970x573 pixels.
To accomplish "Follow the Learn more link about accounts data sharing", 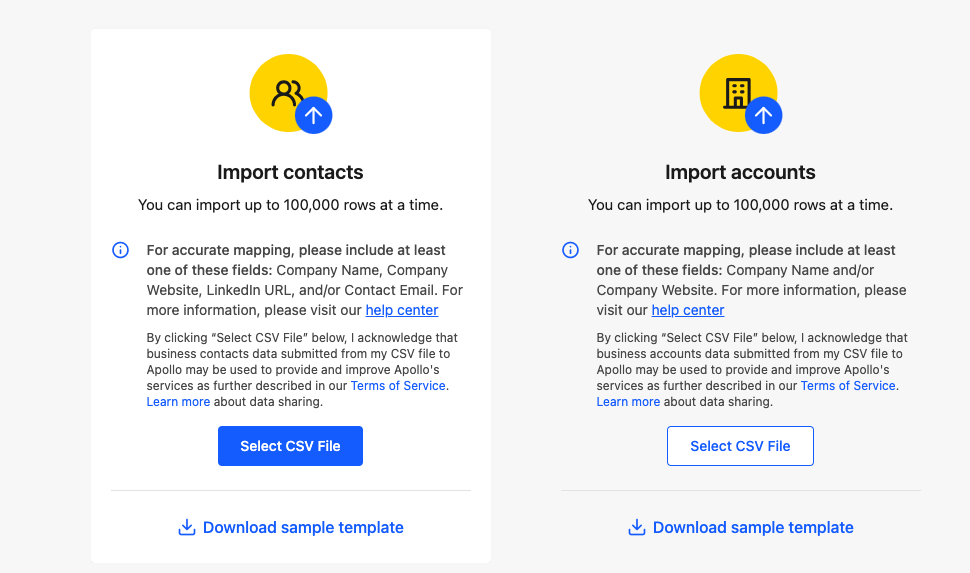I will (x=628, y=402).
